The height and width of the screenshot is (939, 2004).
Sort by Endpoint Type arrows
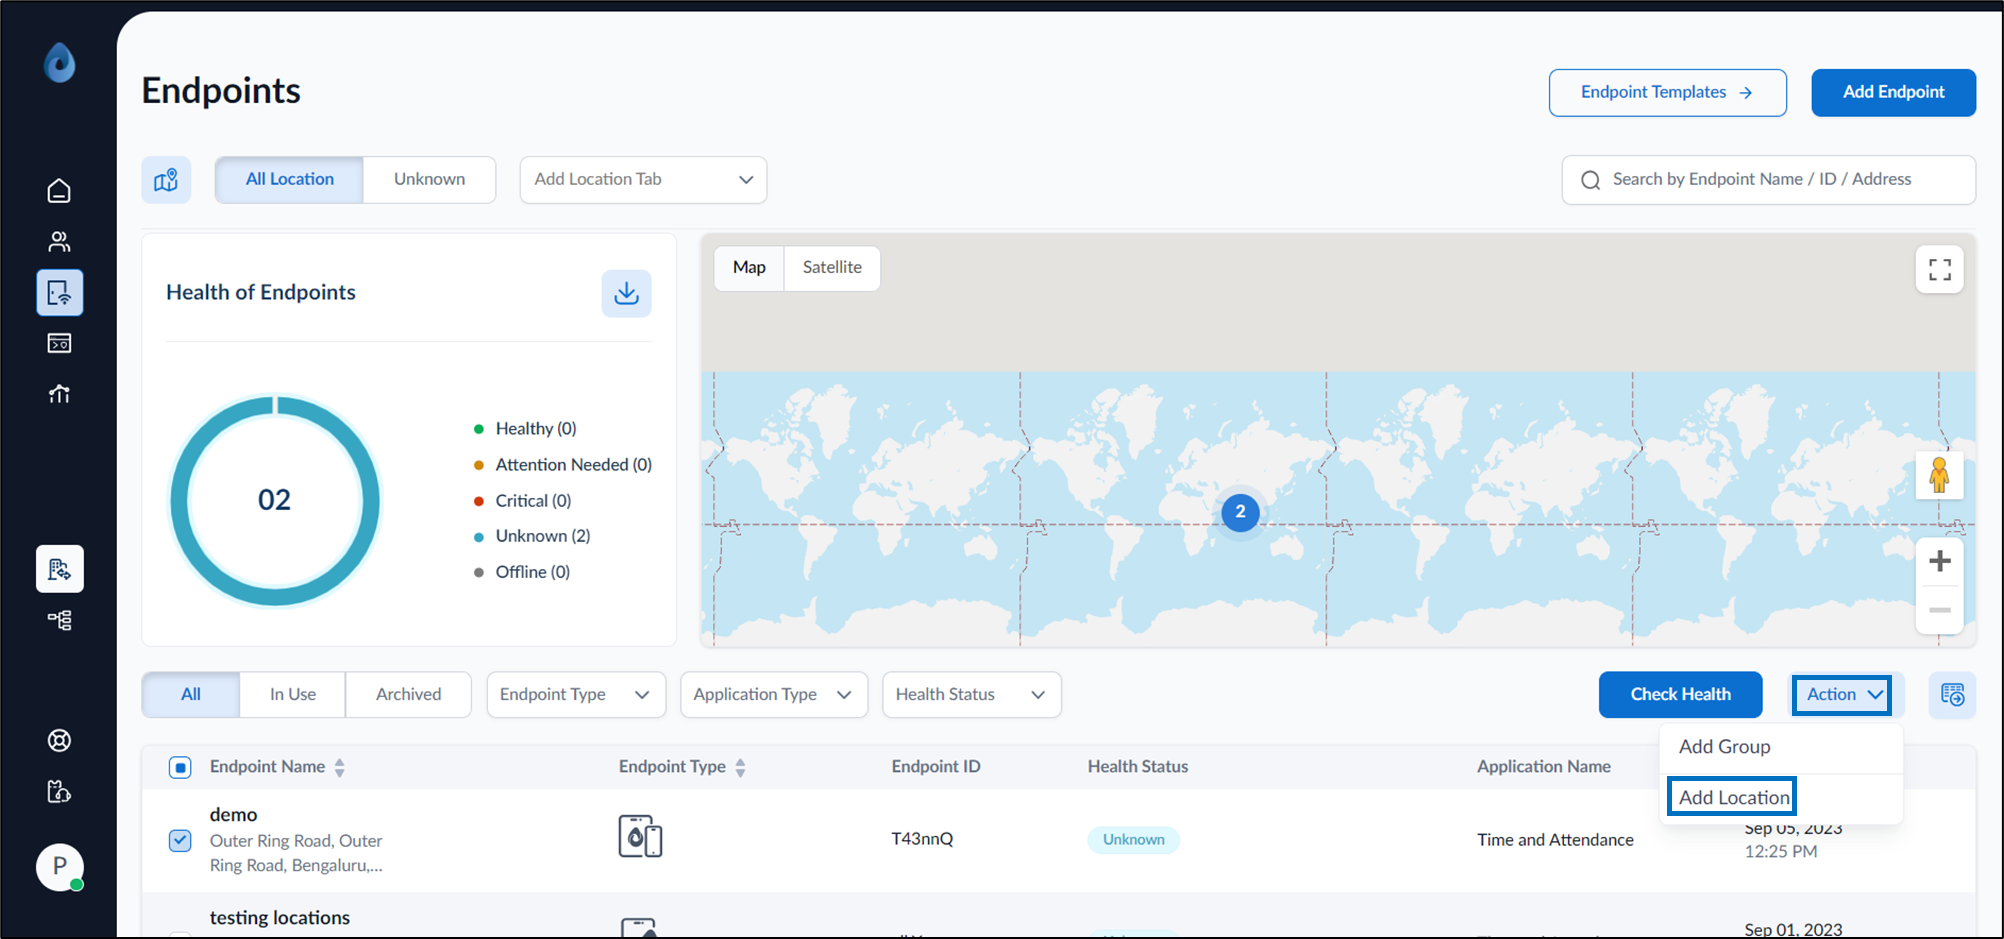(x=740, y=767)
